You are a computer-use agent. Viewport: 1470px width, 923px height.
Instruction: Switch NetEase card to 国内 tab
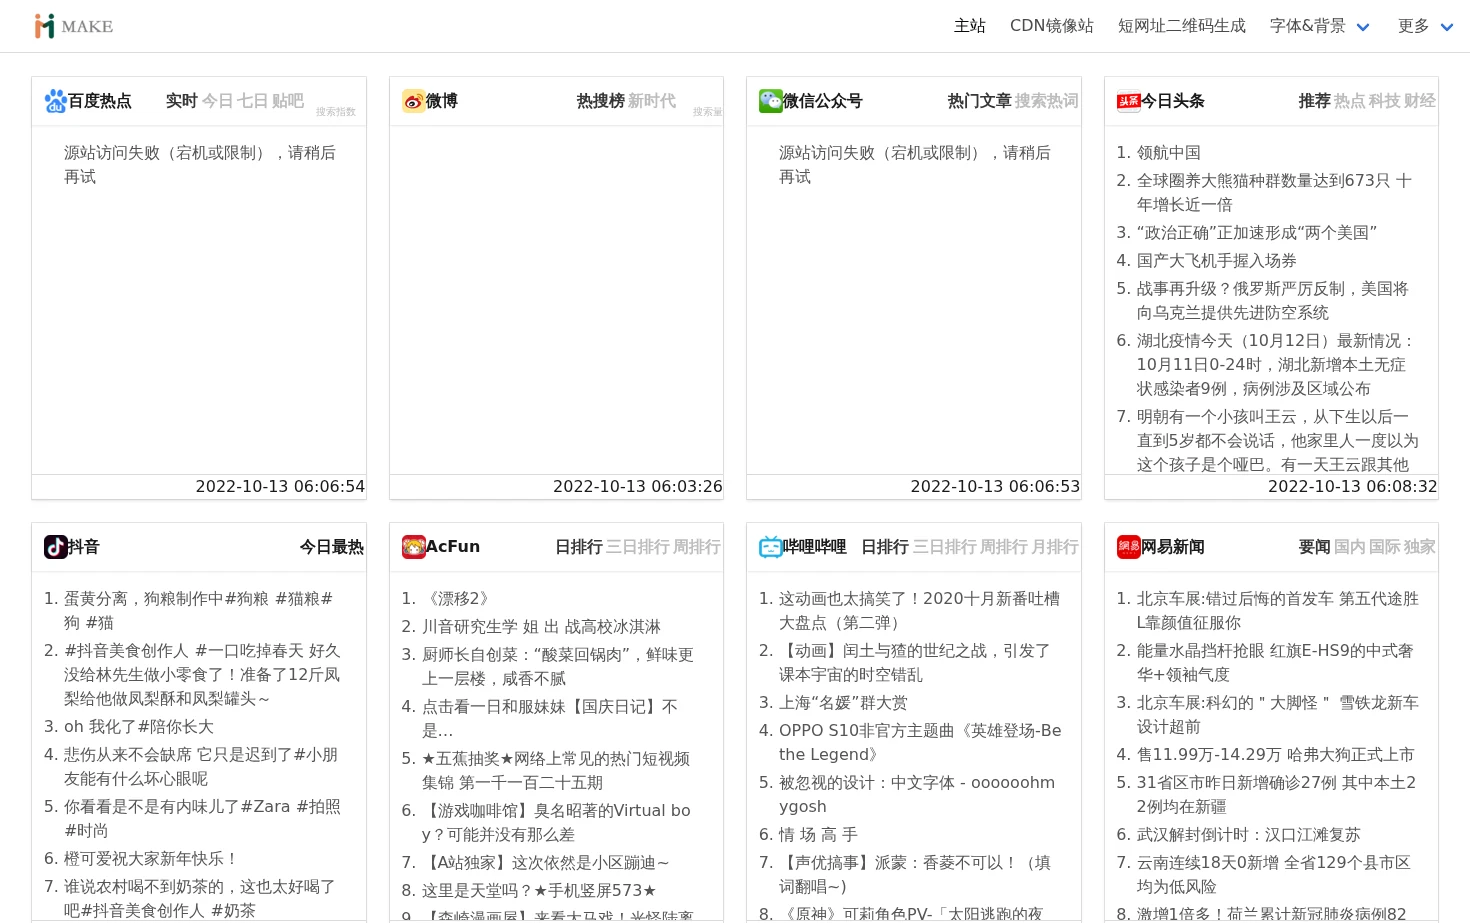point(1350,547)
